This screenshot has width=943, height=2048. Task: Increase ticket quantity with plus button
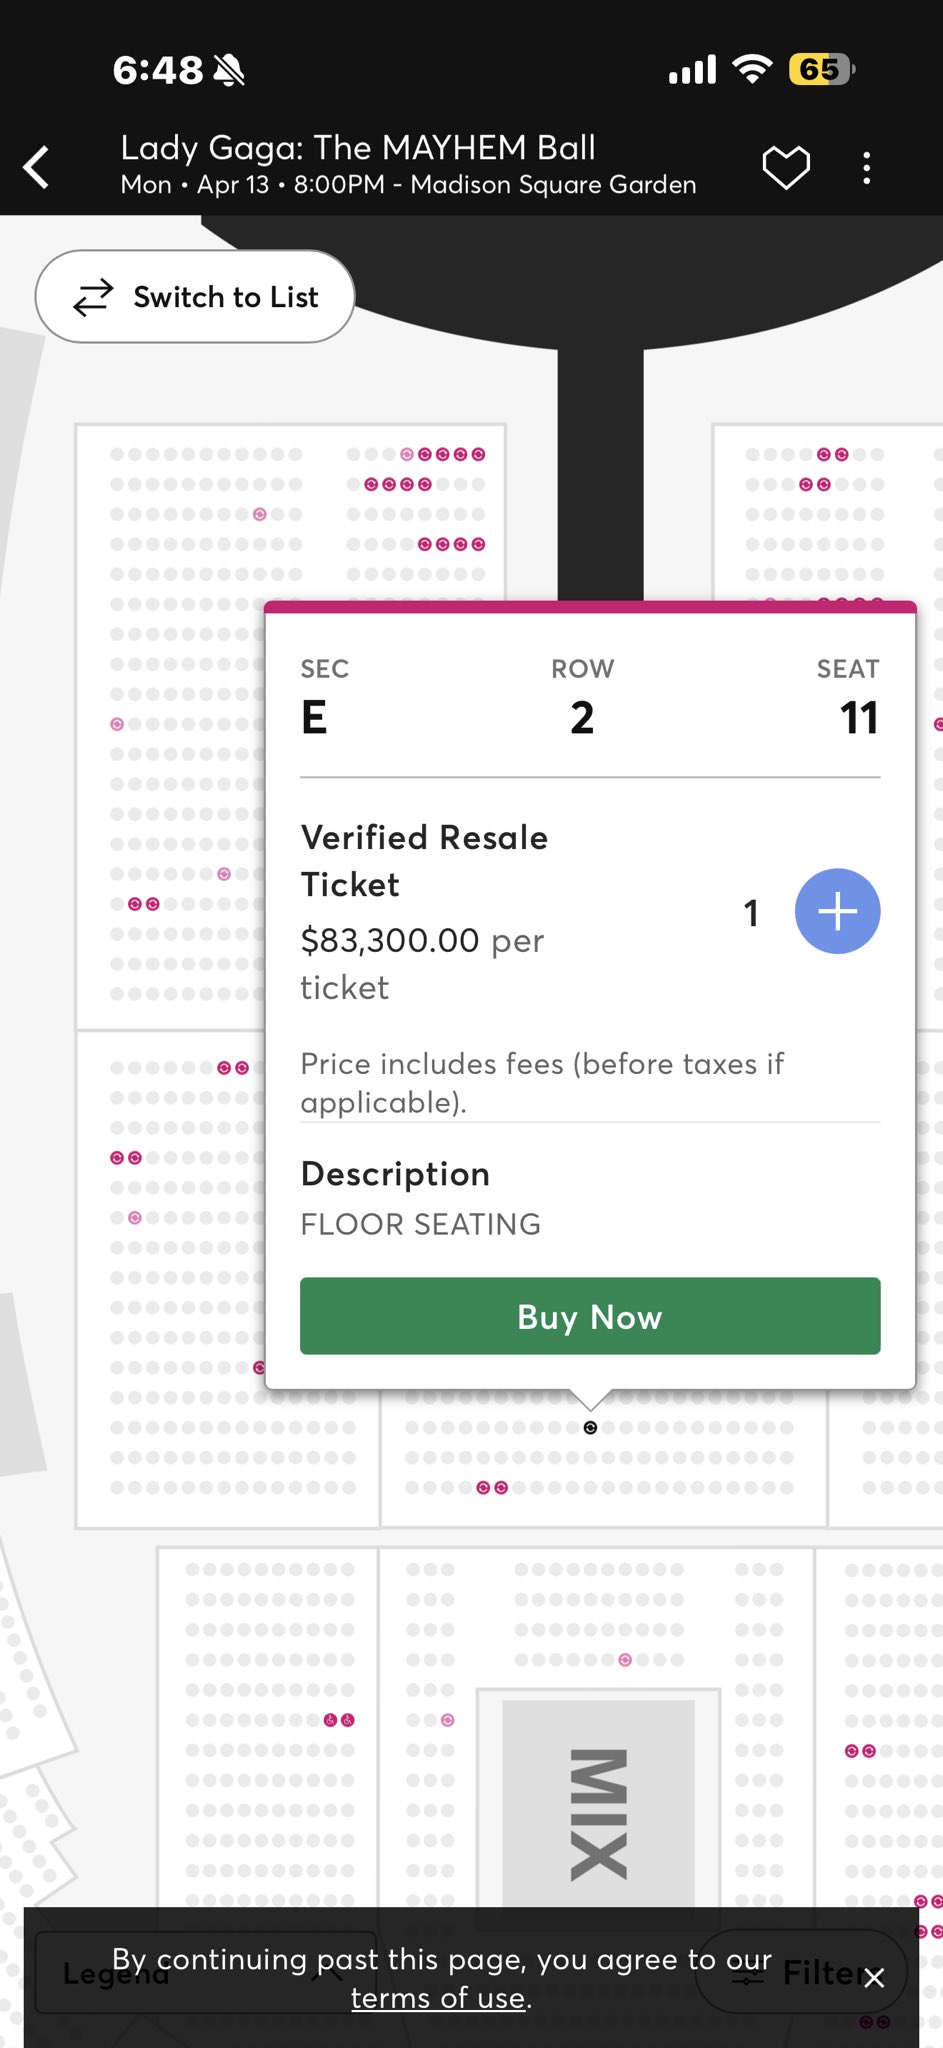point(837,911)
